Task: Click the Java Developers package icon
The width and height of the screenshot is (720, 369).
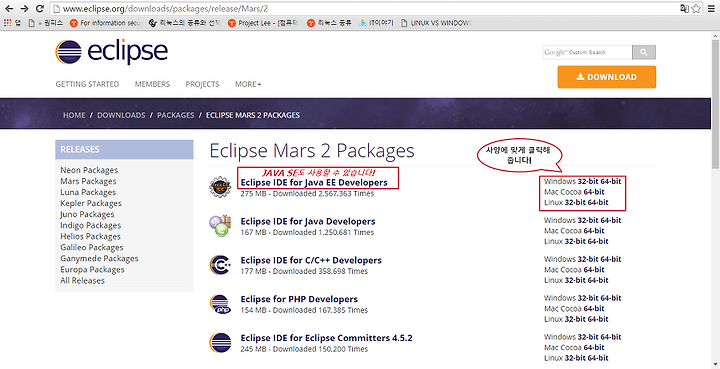Action: [220, 226]
